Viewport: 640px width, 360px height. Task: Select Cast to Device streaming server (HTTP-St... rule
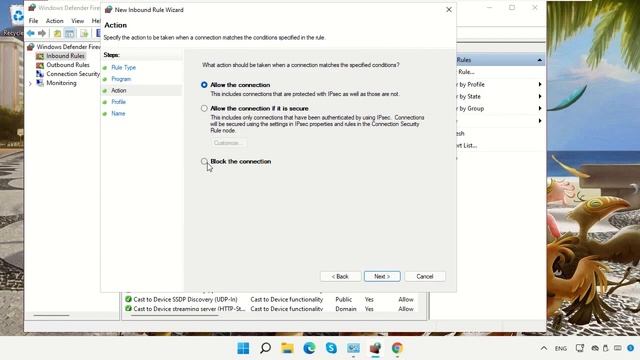tap(189, 309)
